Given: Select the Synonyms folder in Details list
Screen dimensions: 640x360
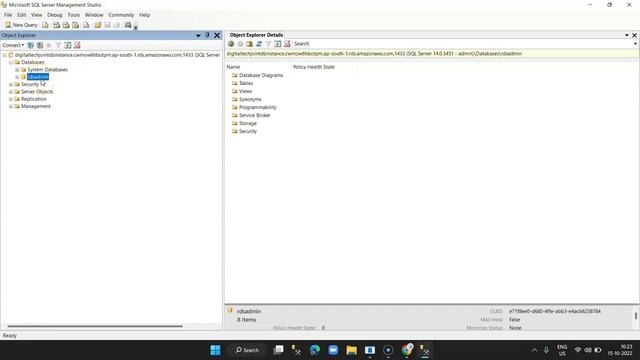Looking at the screenshot, I should (x=250, y=100).
